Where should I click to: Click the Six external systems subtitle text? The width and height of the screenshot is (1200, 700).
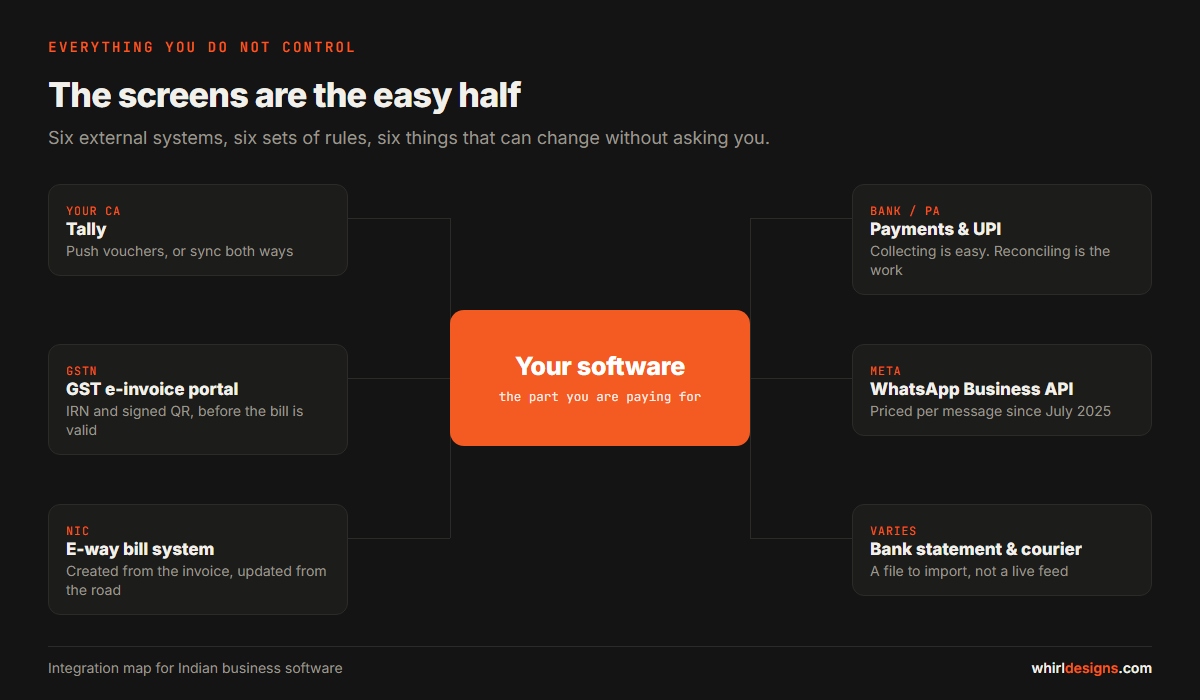click(409, 138)
